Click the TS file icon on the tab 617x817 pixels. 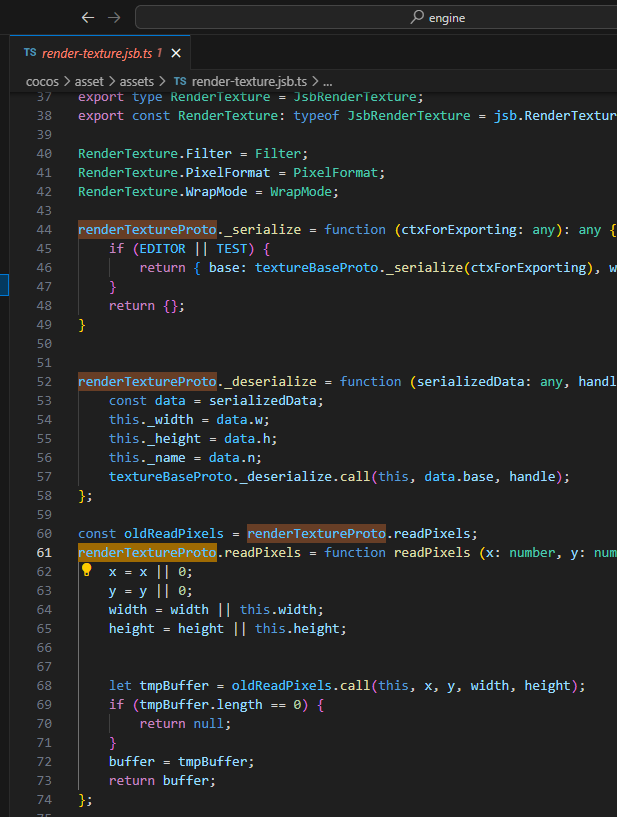[30, 53]
